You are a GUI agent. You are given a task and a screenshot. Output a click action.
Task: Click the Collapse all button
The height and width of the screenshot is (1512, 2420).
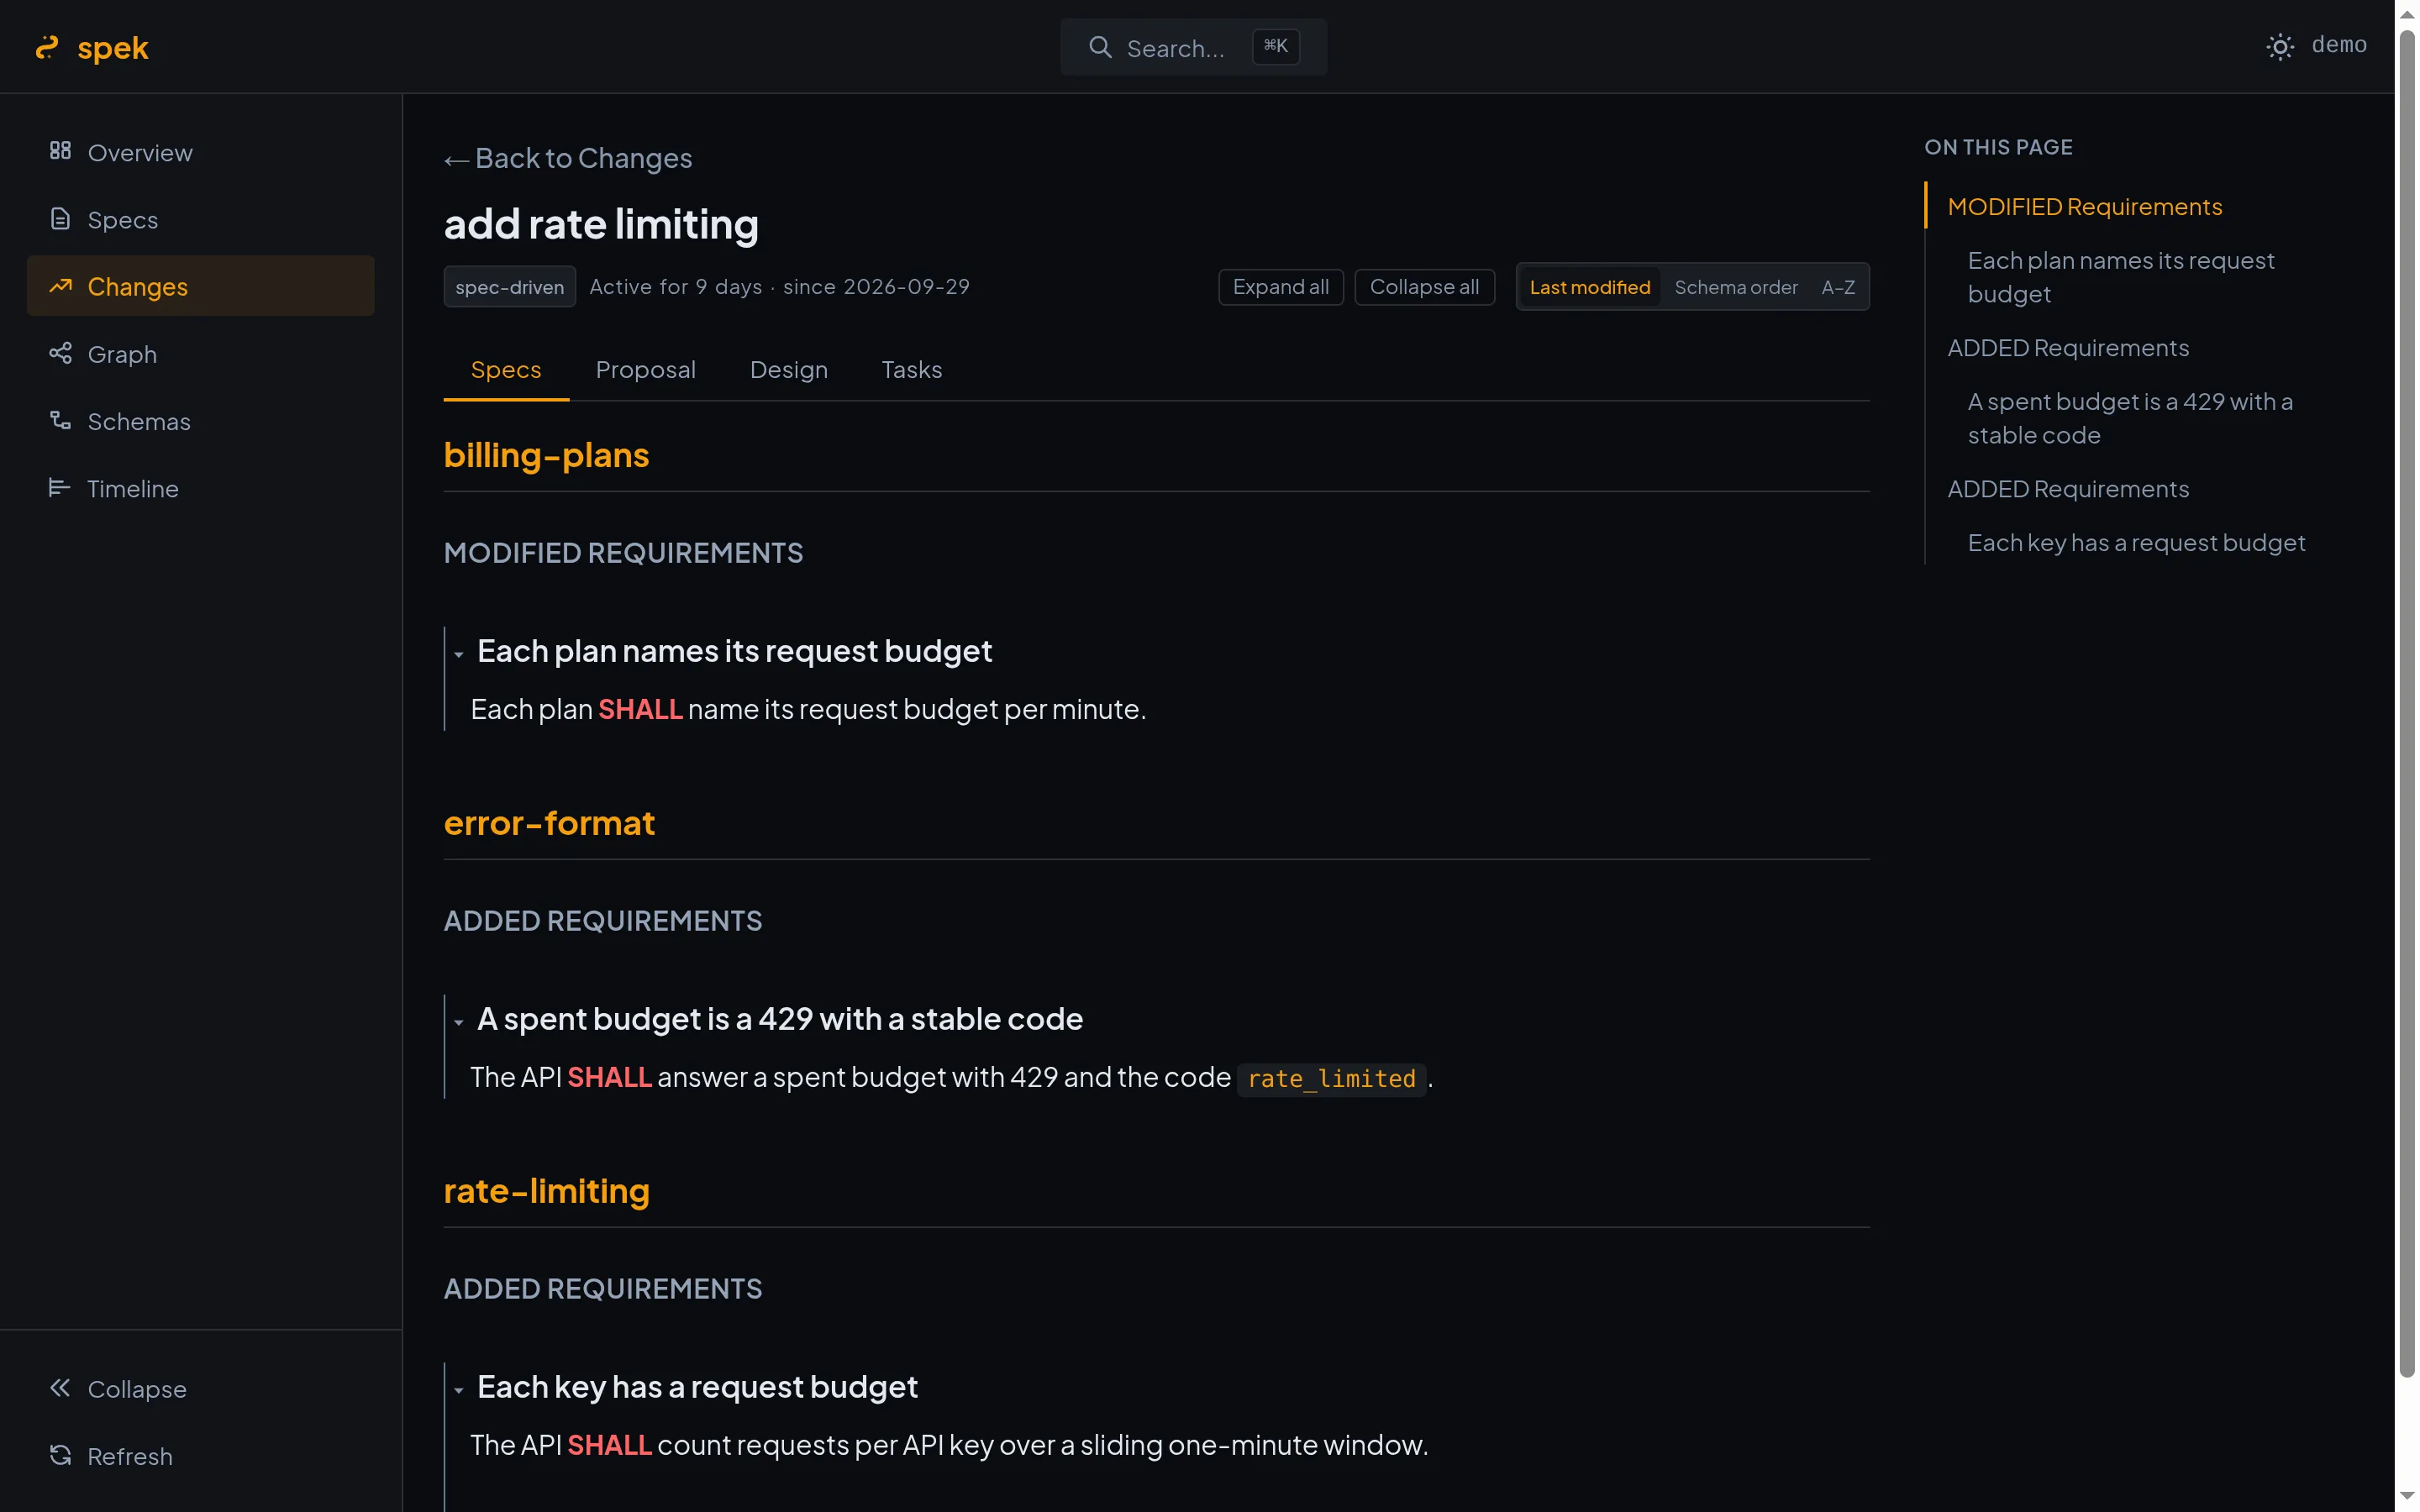[x=1424, y=287]
